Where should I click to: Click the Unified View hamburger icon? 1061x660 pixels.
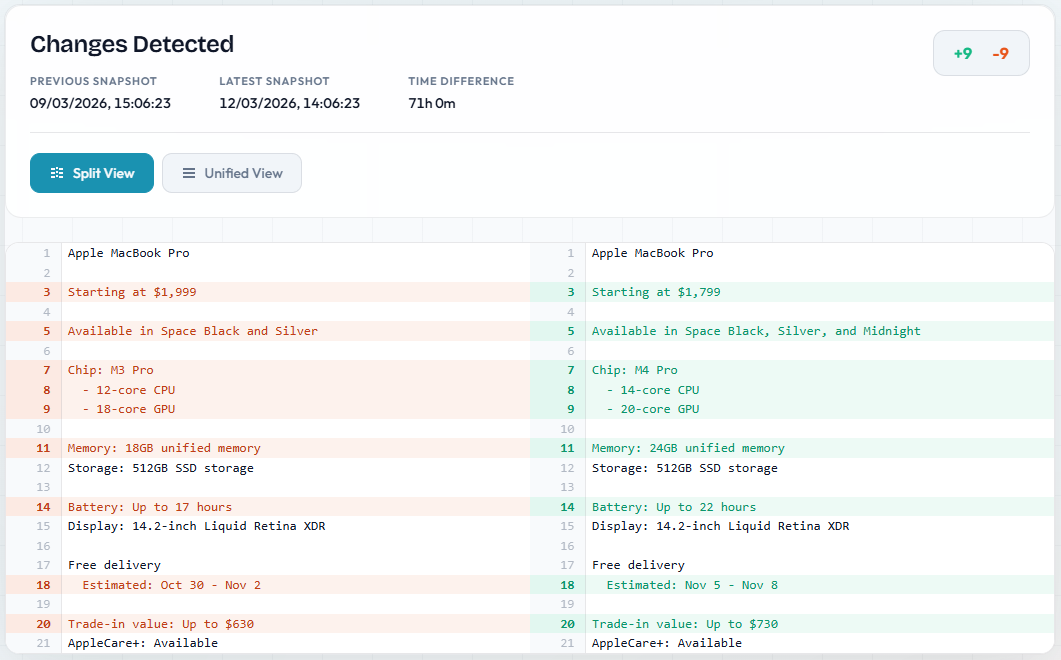tap(188, 173)
